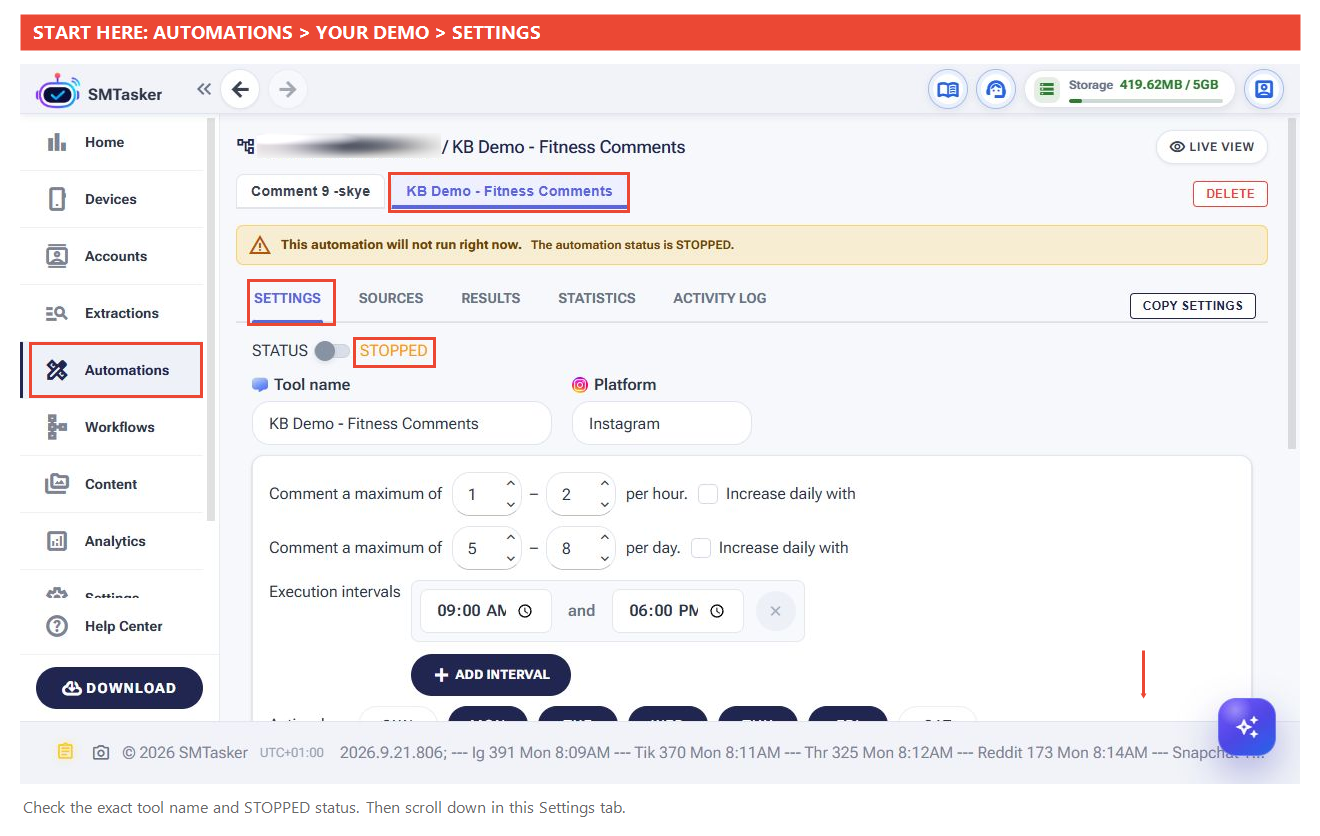This screenshot has height=836, width=1320.
Task: Click the Platform field showing Instagram
Action: [x=662, y=423]
